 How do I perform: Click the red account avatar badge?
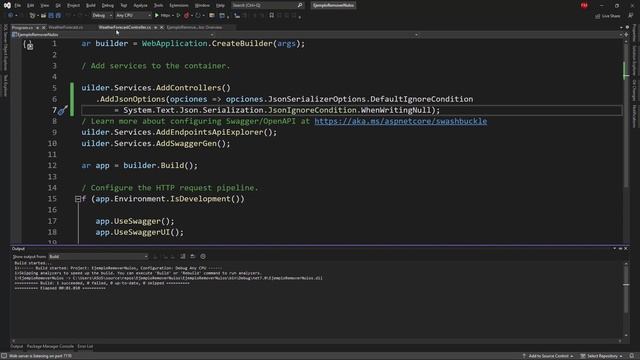[x=584, y=5]
